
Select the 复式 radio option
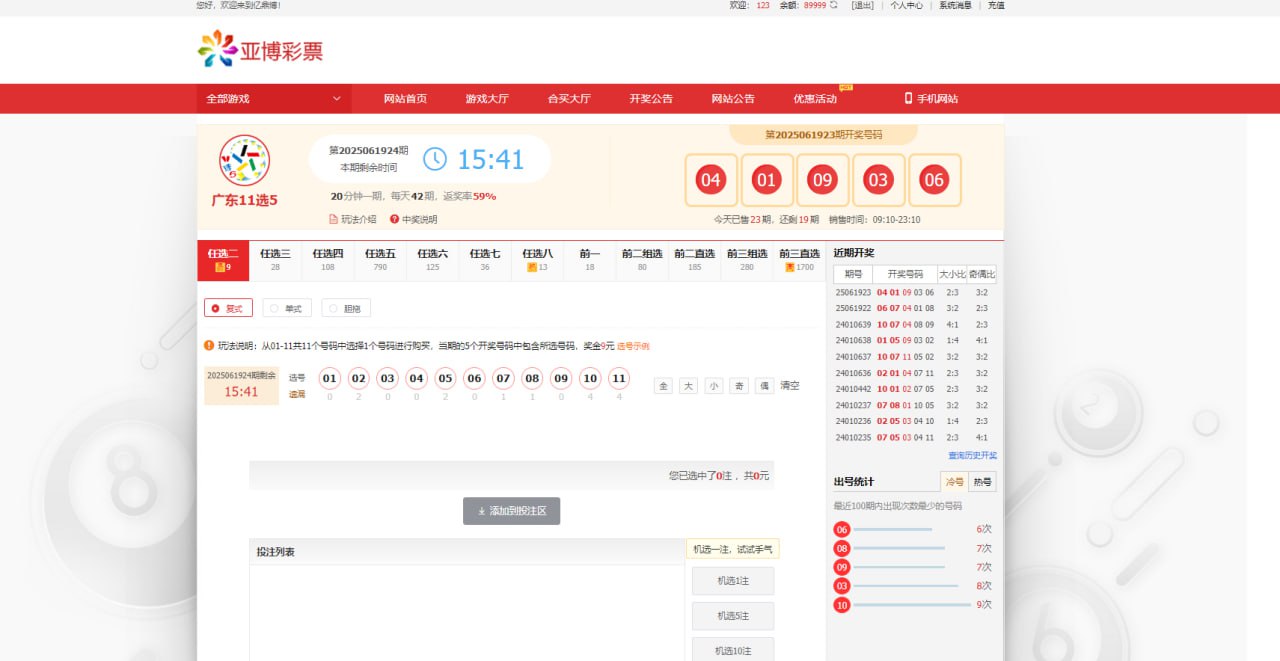[x=216, y=308]
